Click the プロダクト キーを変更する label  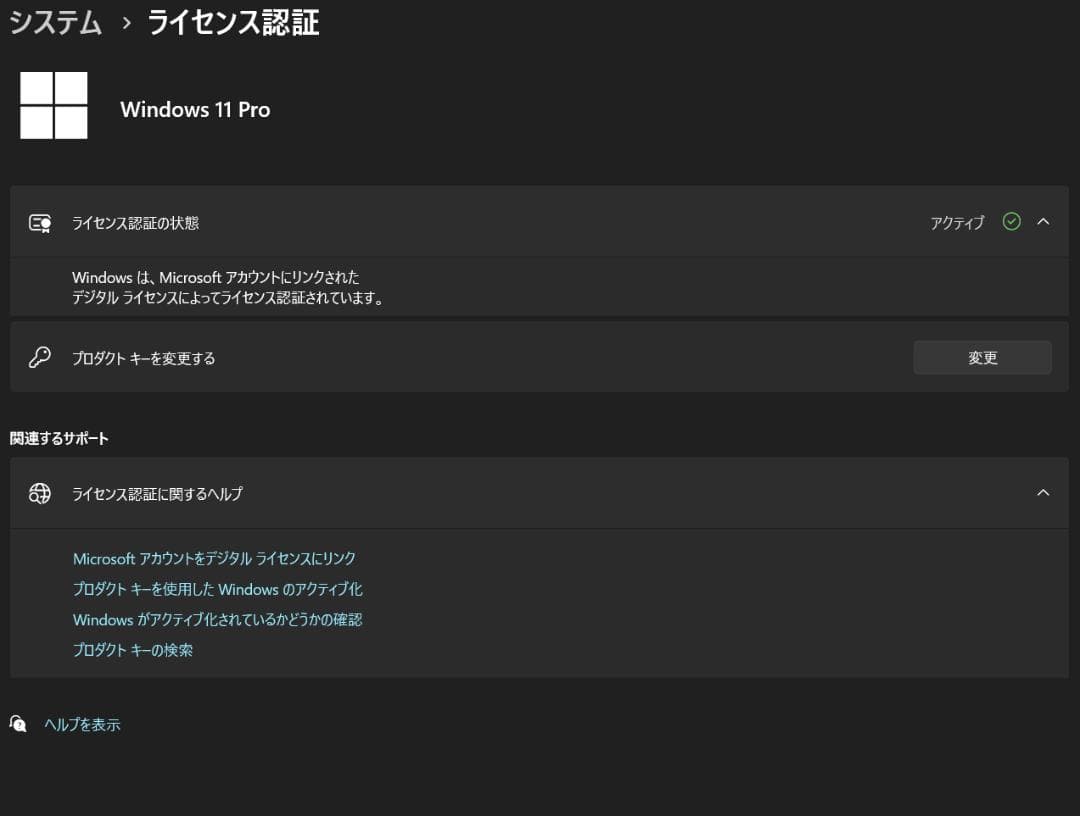[x=143, y=358]
